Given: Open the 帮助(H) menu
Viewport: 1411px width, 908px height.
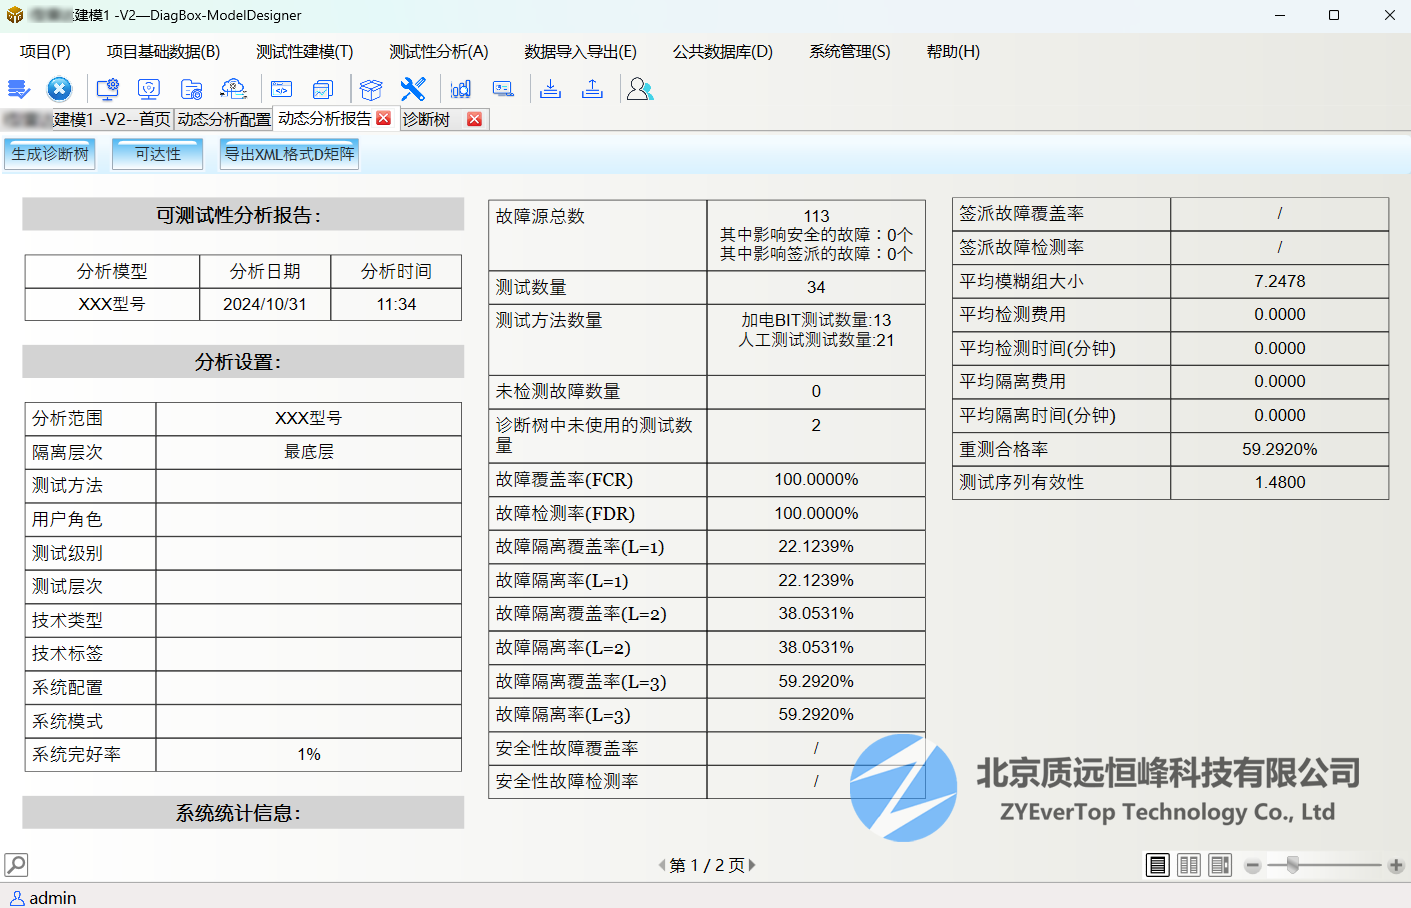Looking at the screenshot, I should pos(953,51).
